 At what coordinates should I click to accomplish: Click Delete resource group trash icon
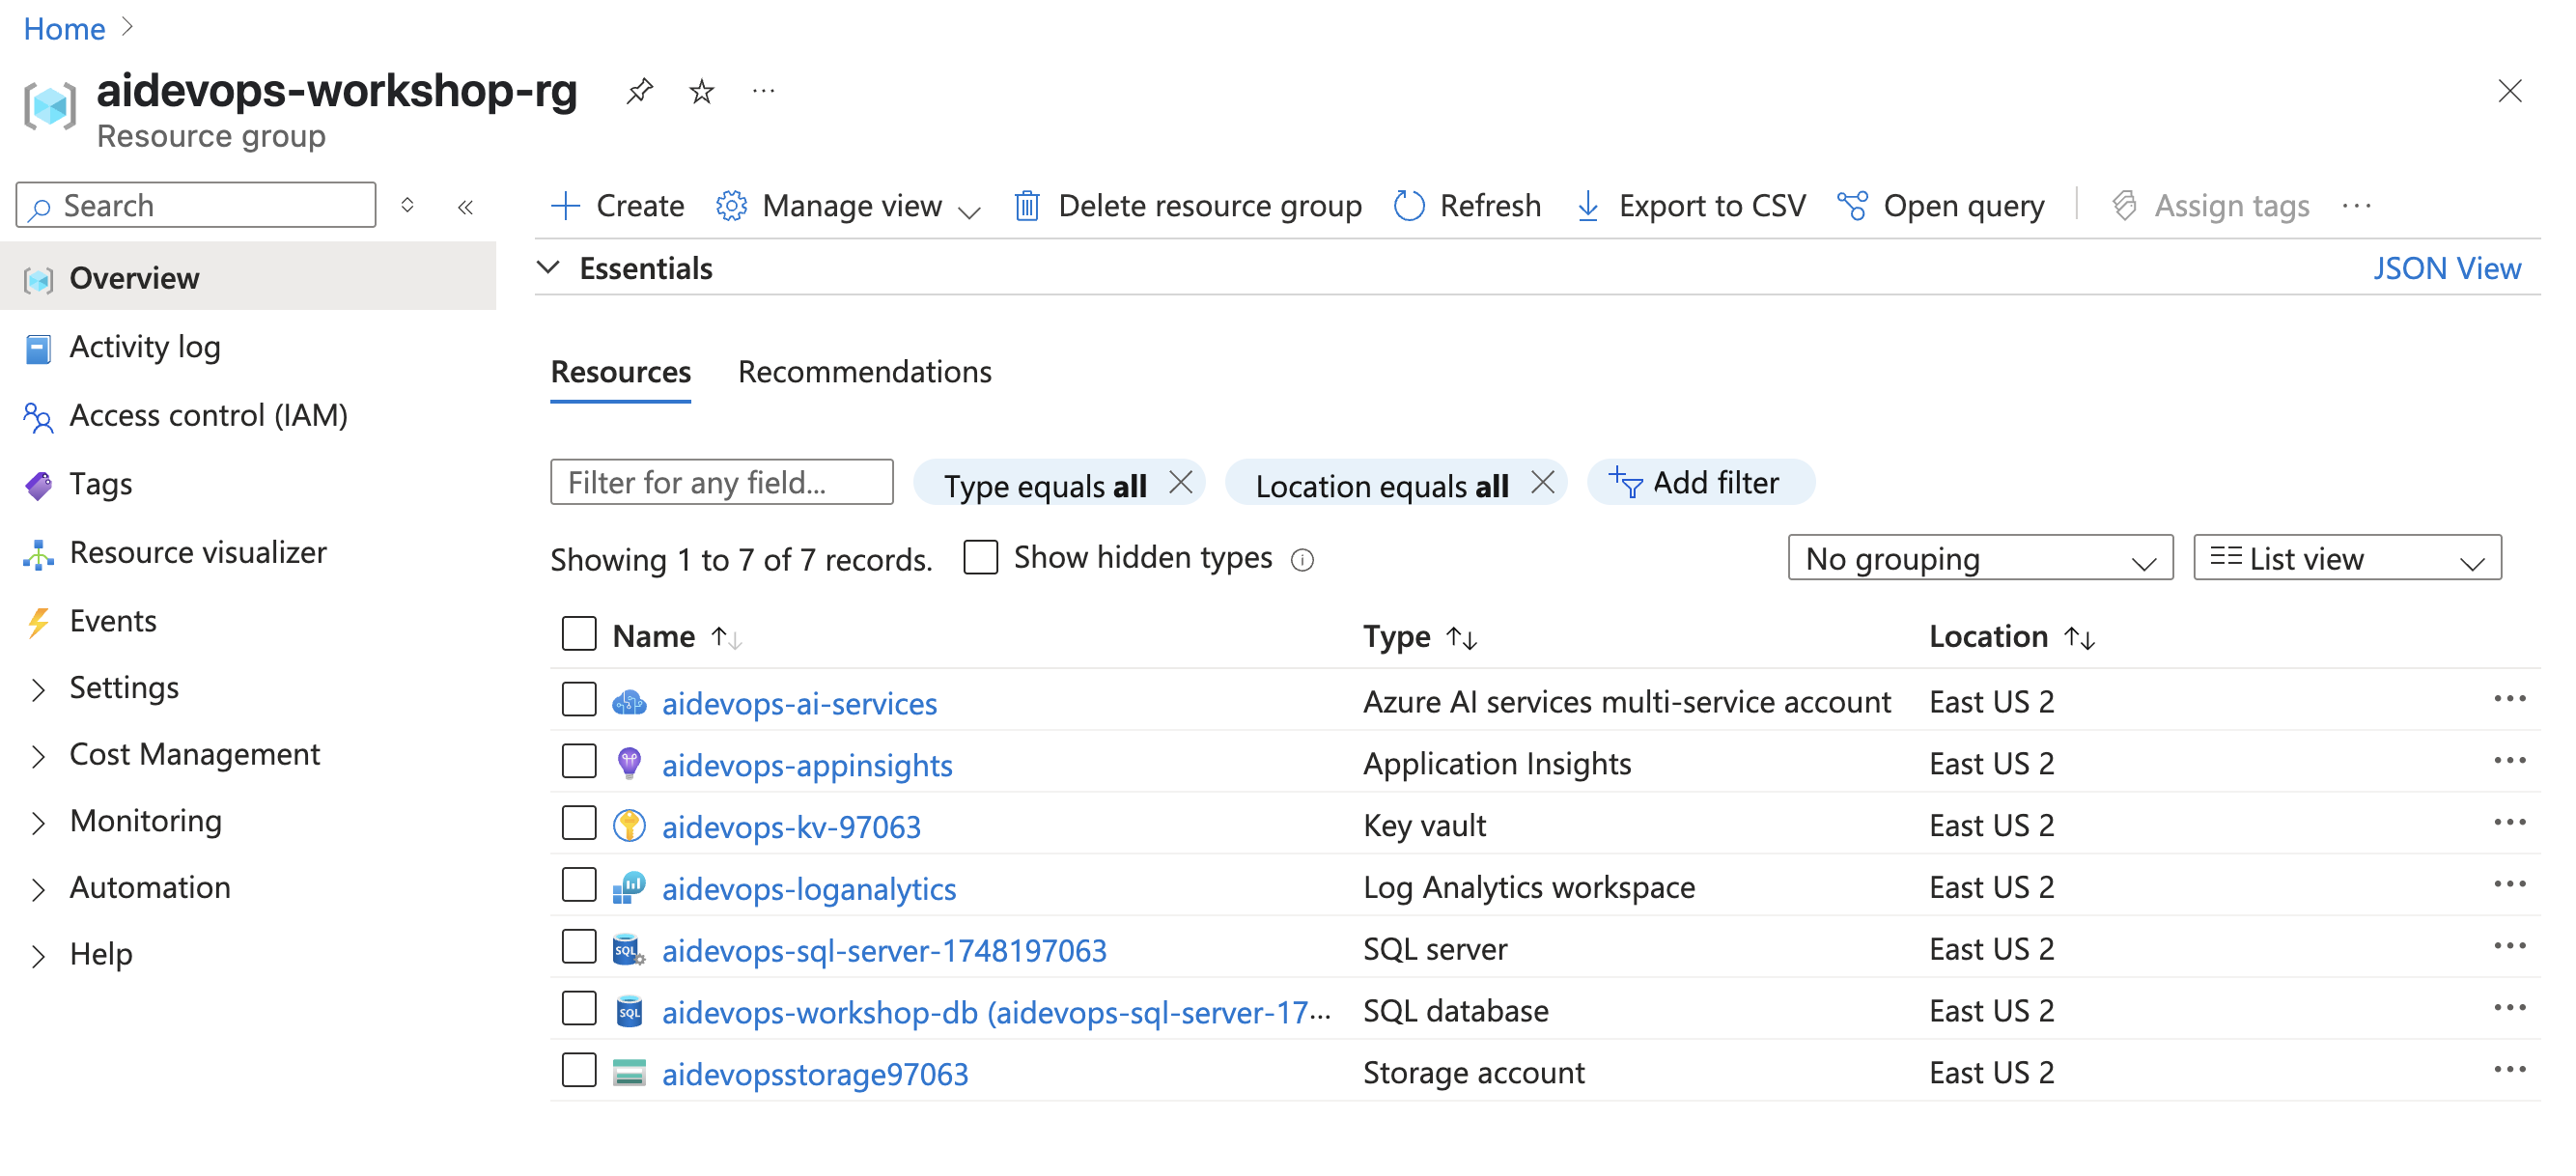(x=1027, y=206)
